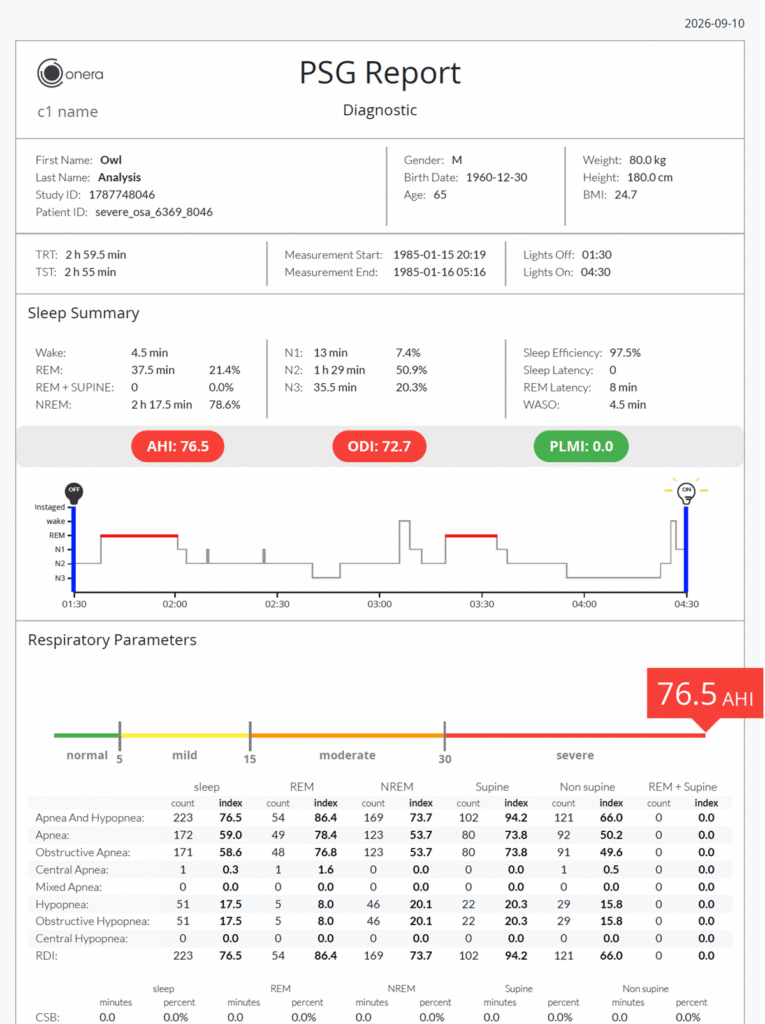Click the Mixed Apnea row label
The height and width of the screenshot is (1024, 765).
tap(69, 887)
